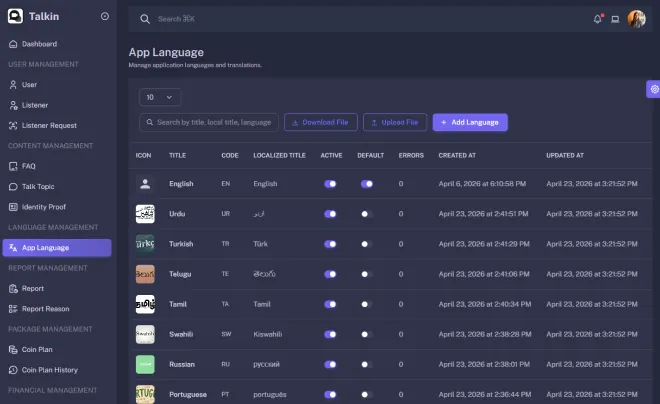Open the settings gear panel on right edge
This screenshot has width=660, height=404.
point(654,89)
